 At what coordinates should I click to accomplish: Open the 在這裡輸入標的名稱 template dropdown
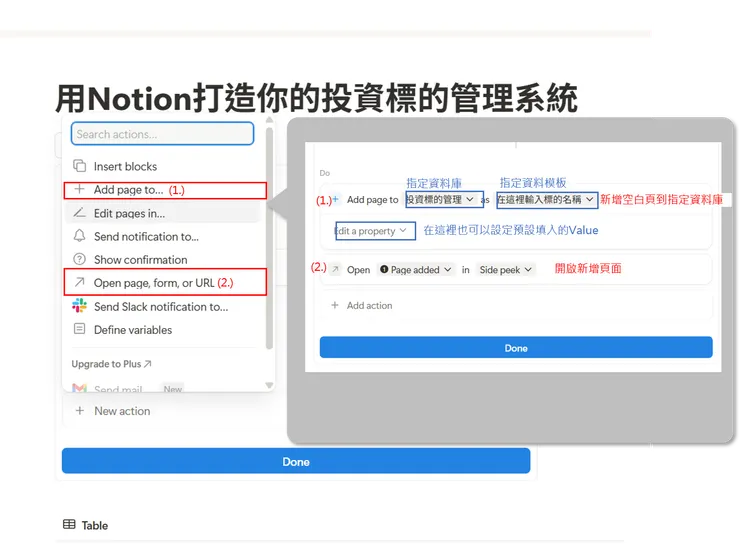547,200
